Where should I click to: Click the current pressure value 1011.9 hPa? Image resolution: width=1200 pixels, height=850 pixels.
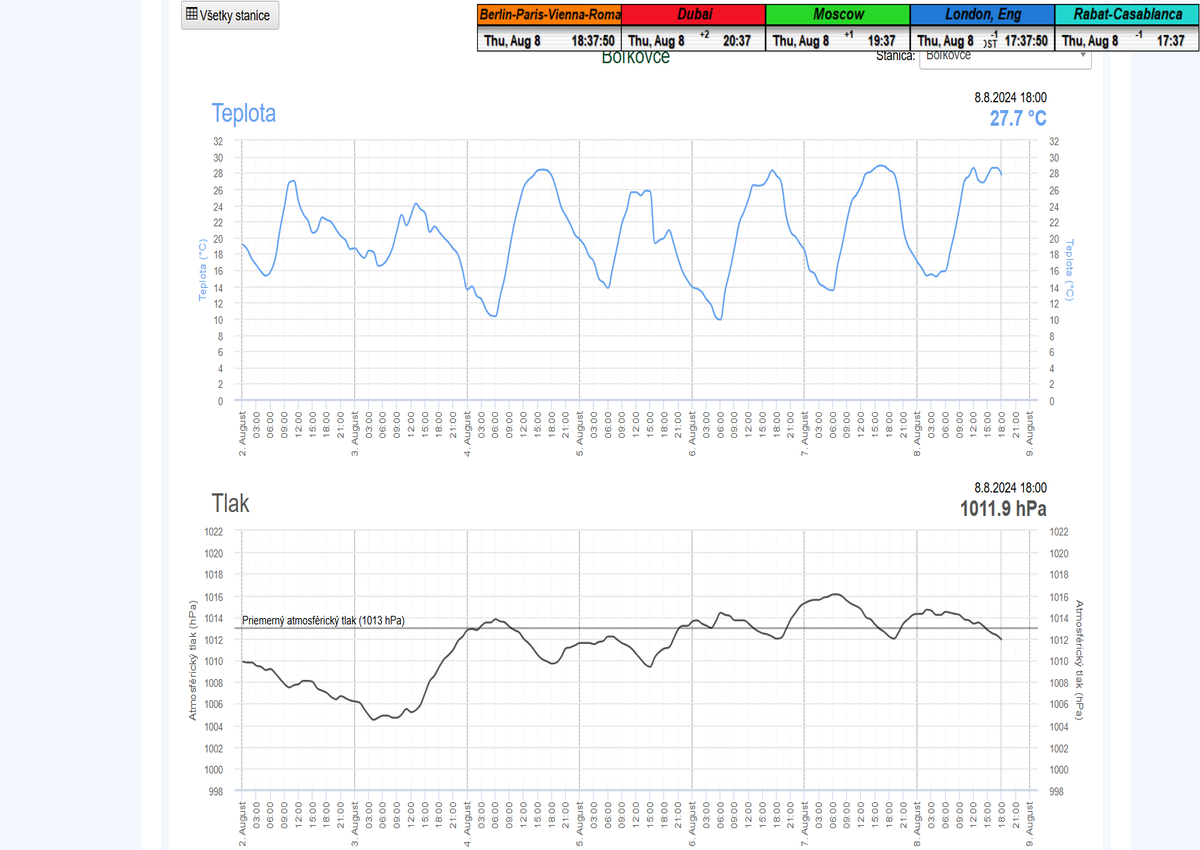coord(1003,507)
